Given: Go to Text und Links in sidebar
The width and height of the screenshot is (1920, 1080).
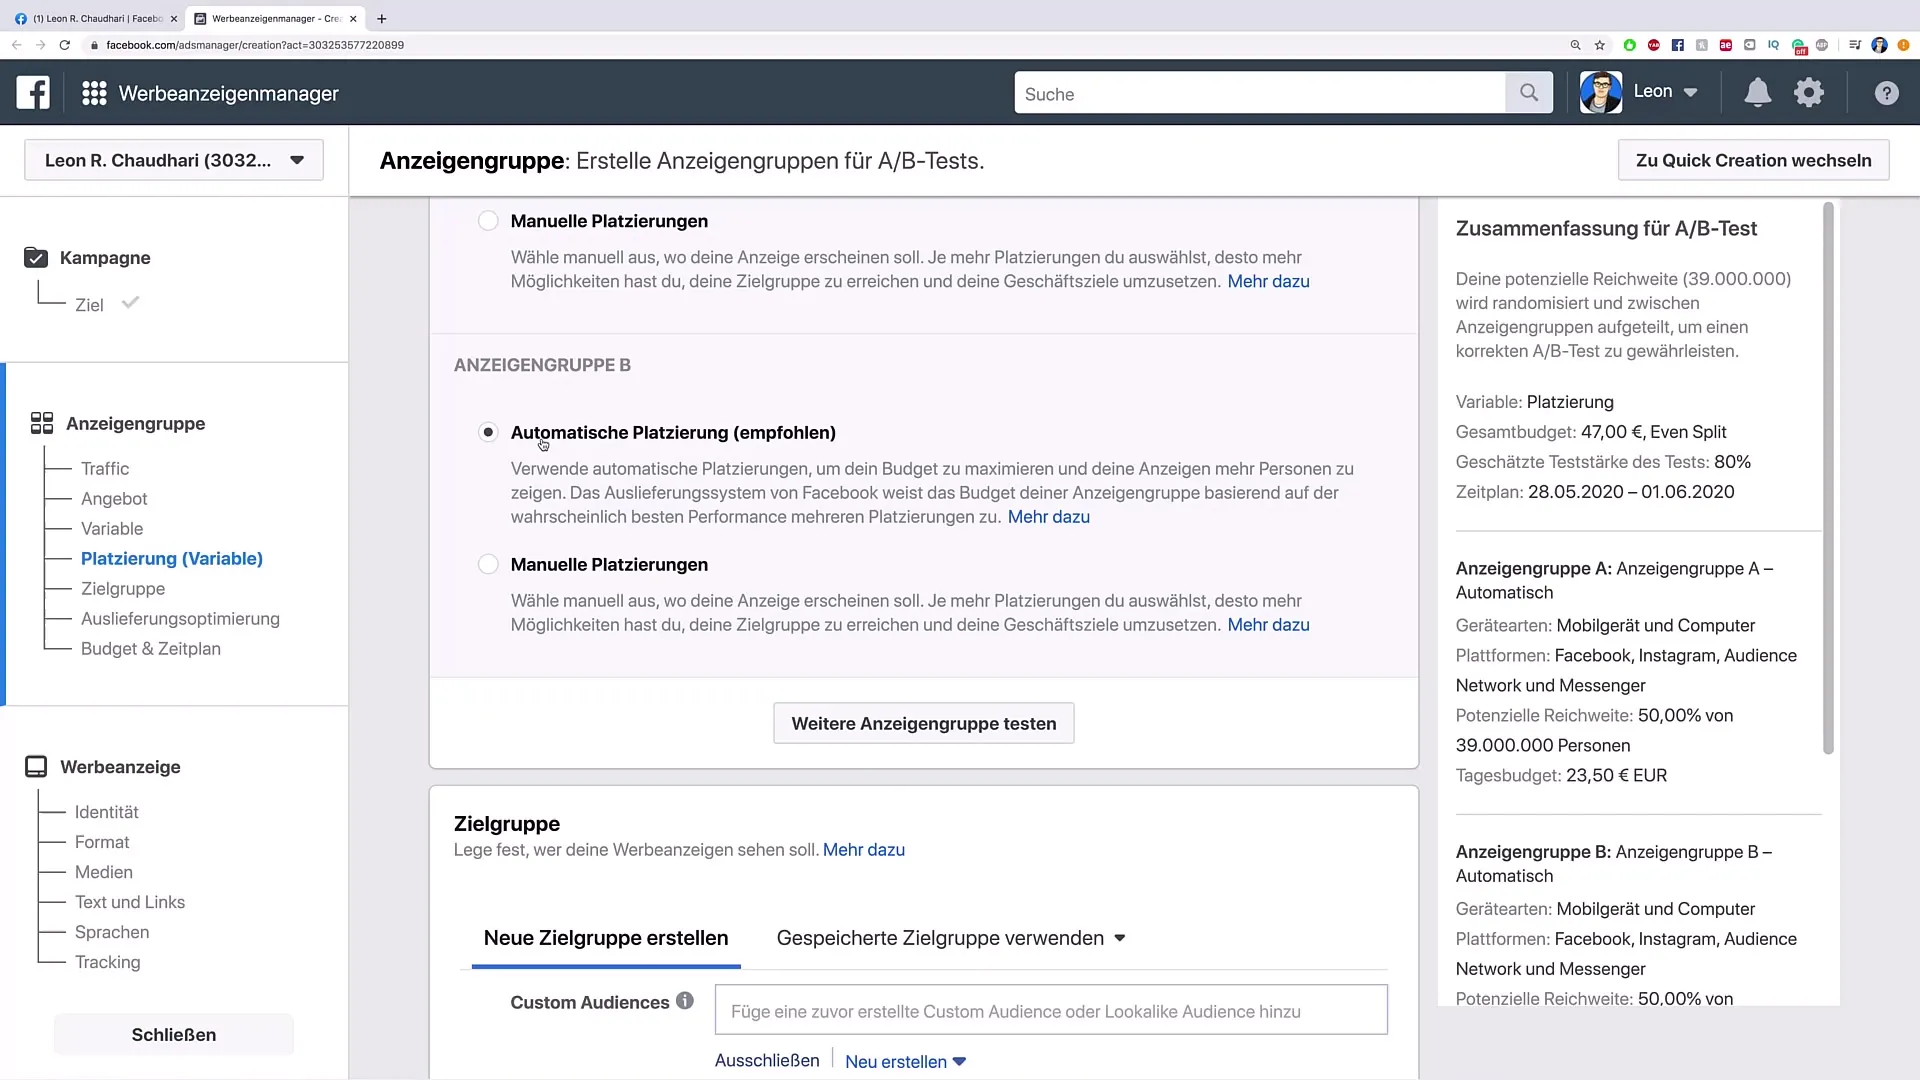Looking at the screenshot, I should pos(130,902).
